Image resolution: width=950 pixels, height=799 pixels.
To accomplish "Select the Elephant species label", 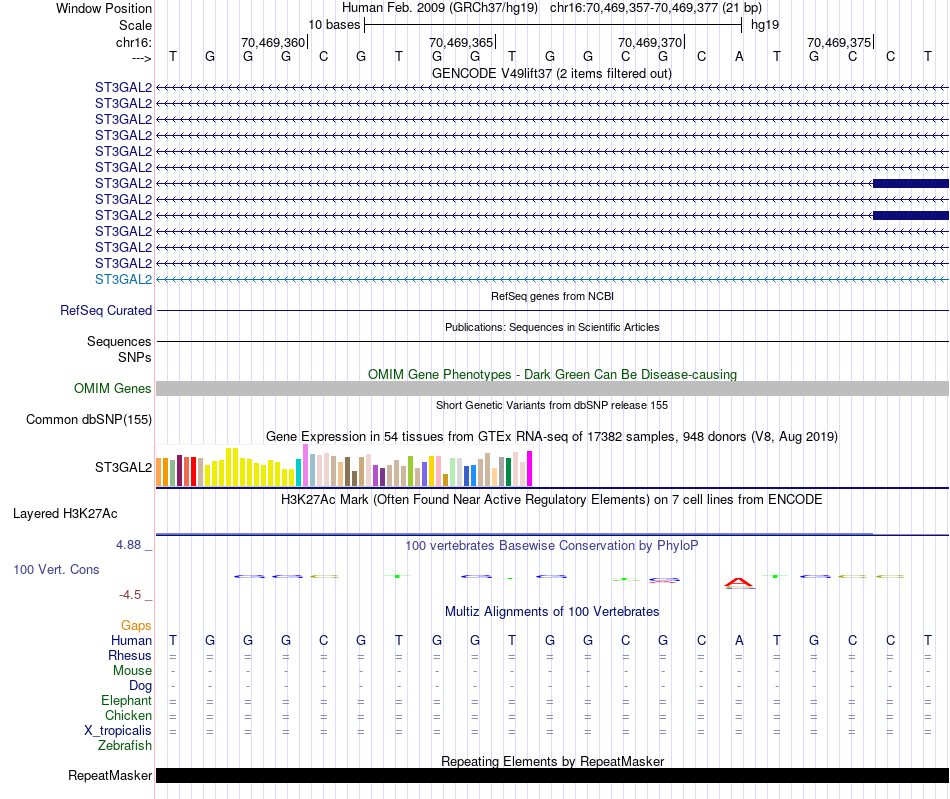I will [126, 700].
